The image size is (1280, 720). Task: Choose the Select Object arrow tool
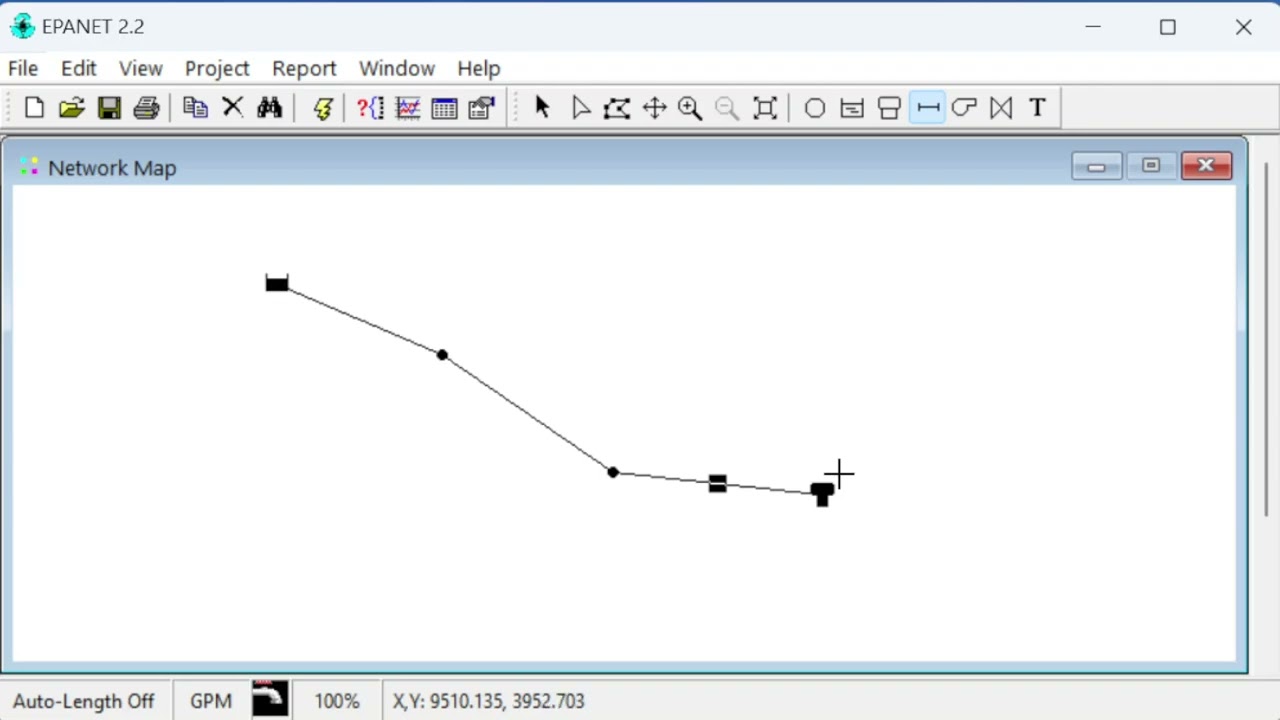point(542,108)
